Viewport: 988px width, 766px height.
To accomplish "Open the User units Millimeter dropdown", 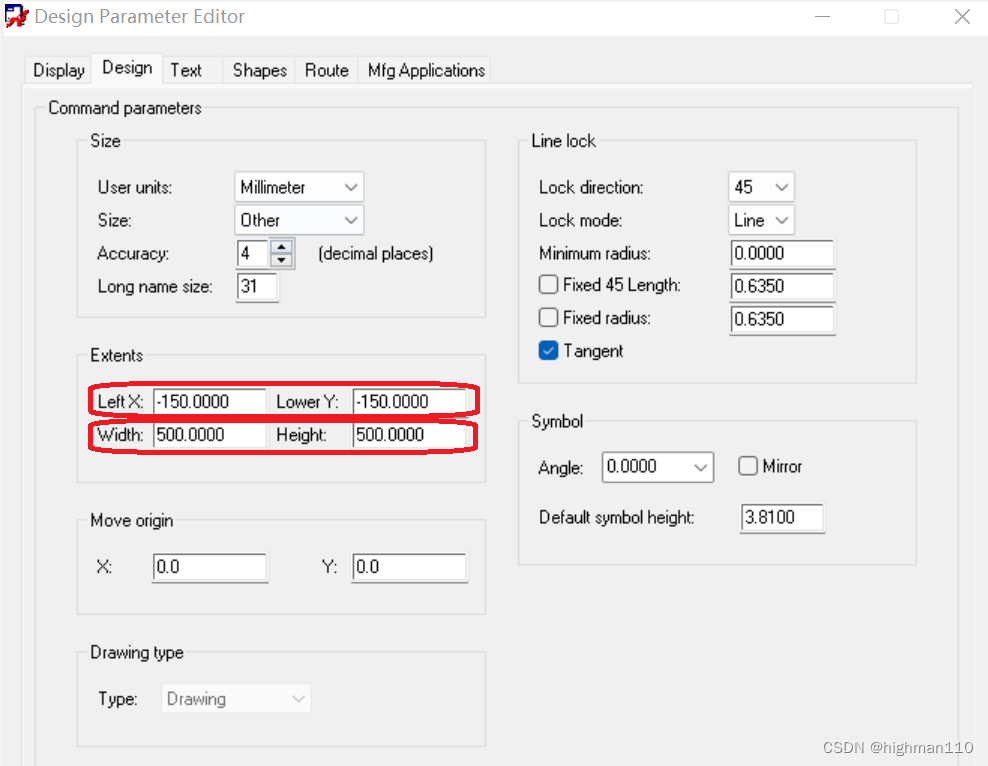I will coord(299,187).
